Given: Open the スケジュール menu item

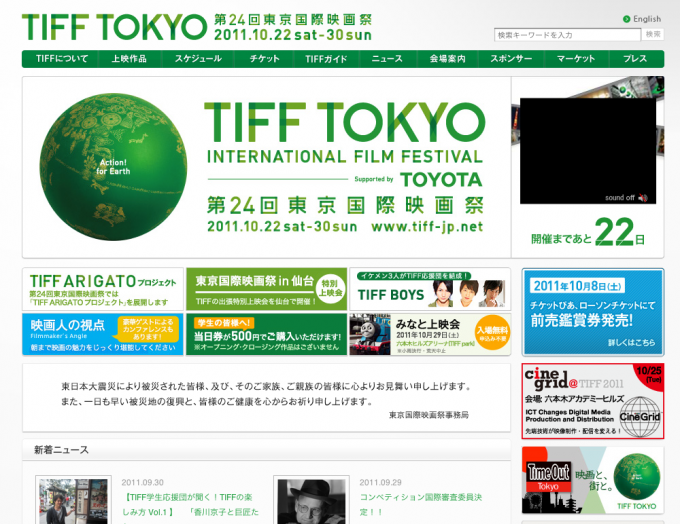Looking at the screenshot, I should 198,59.
